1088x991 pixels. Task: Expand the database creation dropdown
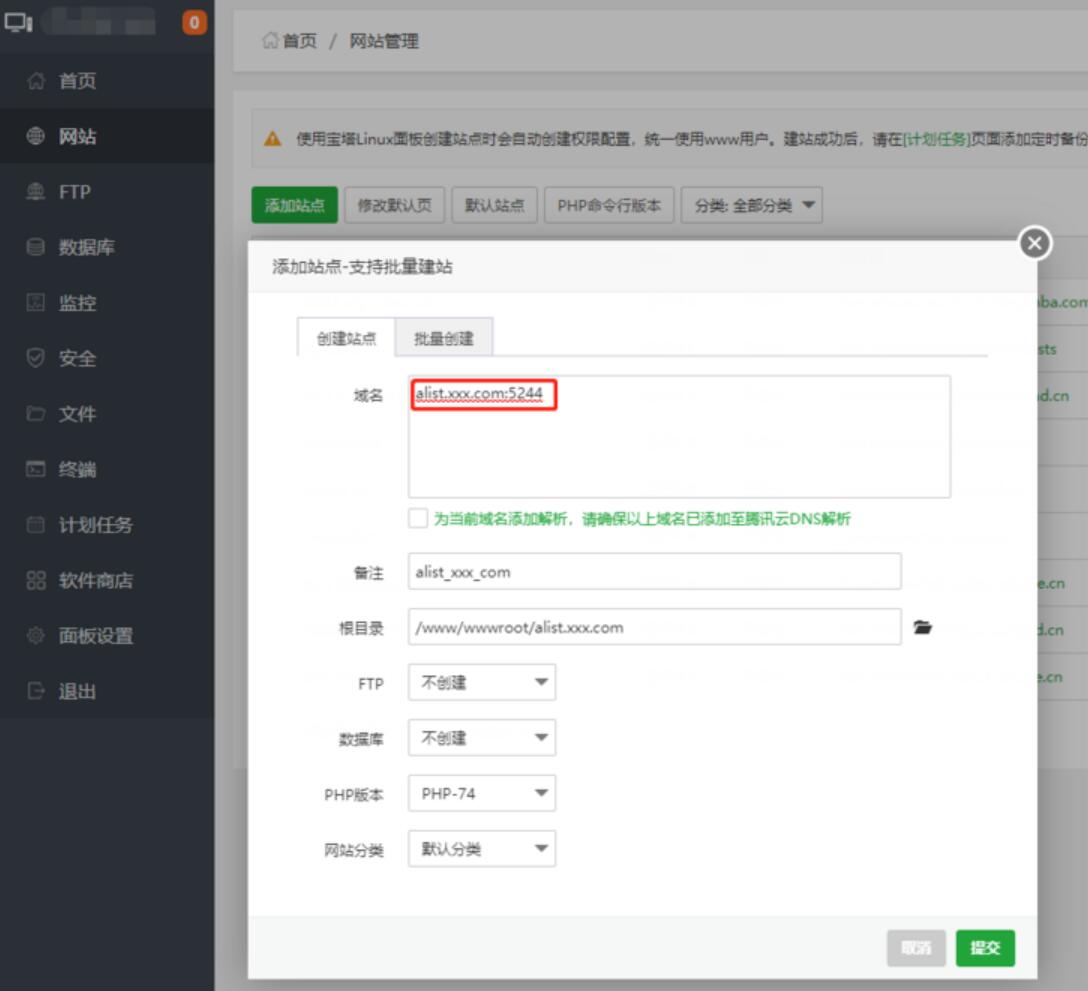[x=481, y=738]
